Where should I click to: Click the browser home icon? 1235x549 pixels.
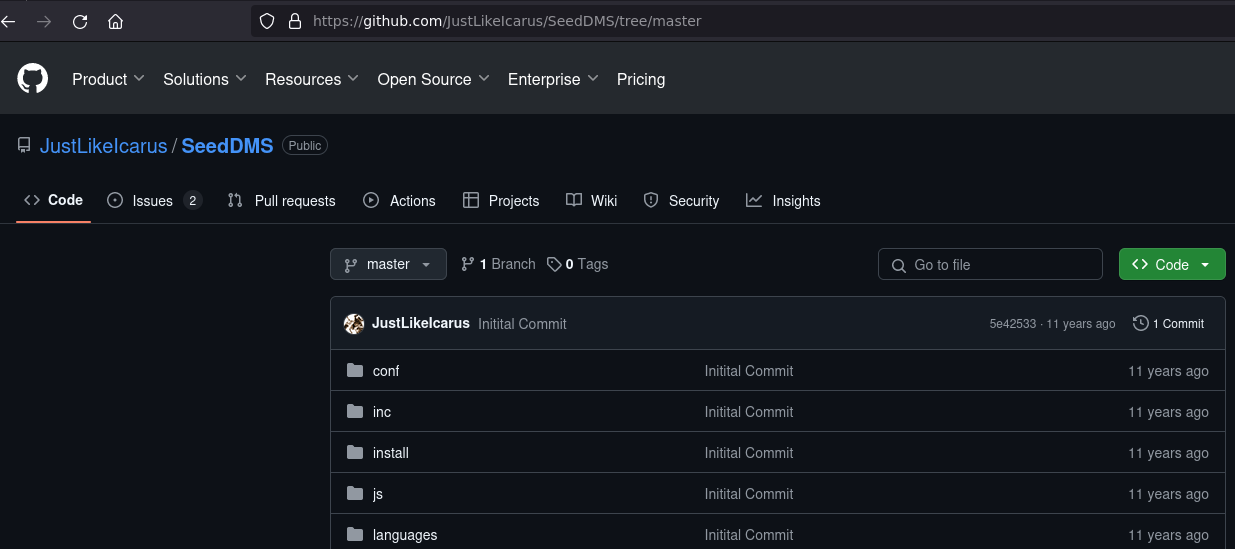(x=116, y=21)
